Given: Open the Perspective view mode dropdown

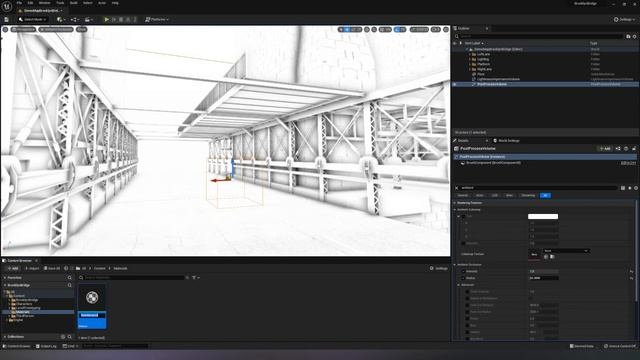Looking at the screenshot, I should pos(24,29).
